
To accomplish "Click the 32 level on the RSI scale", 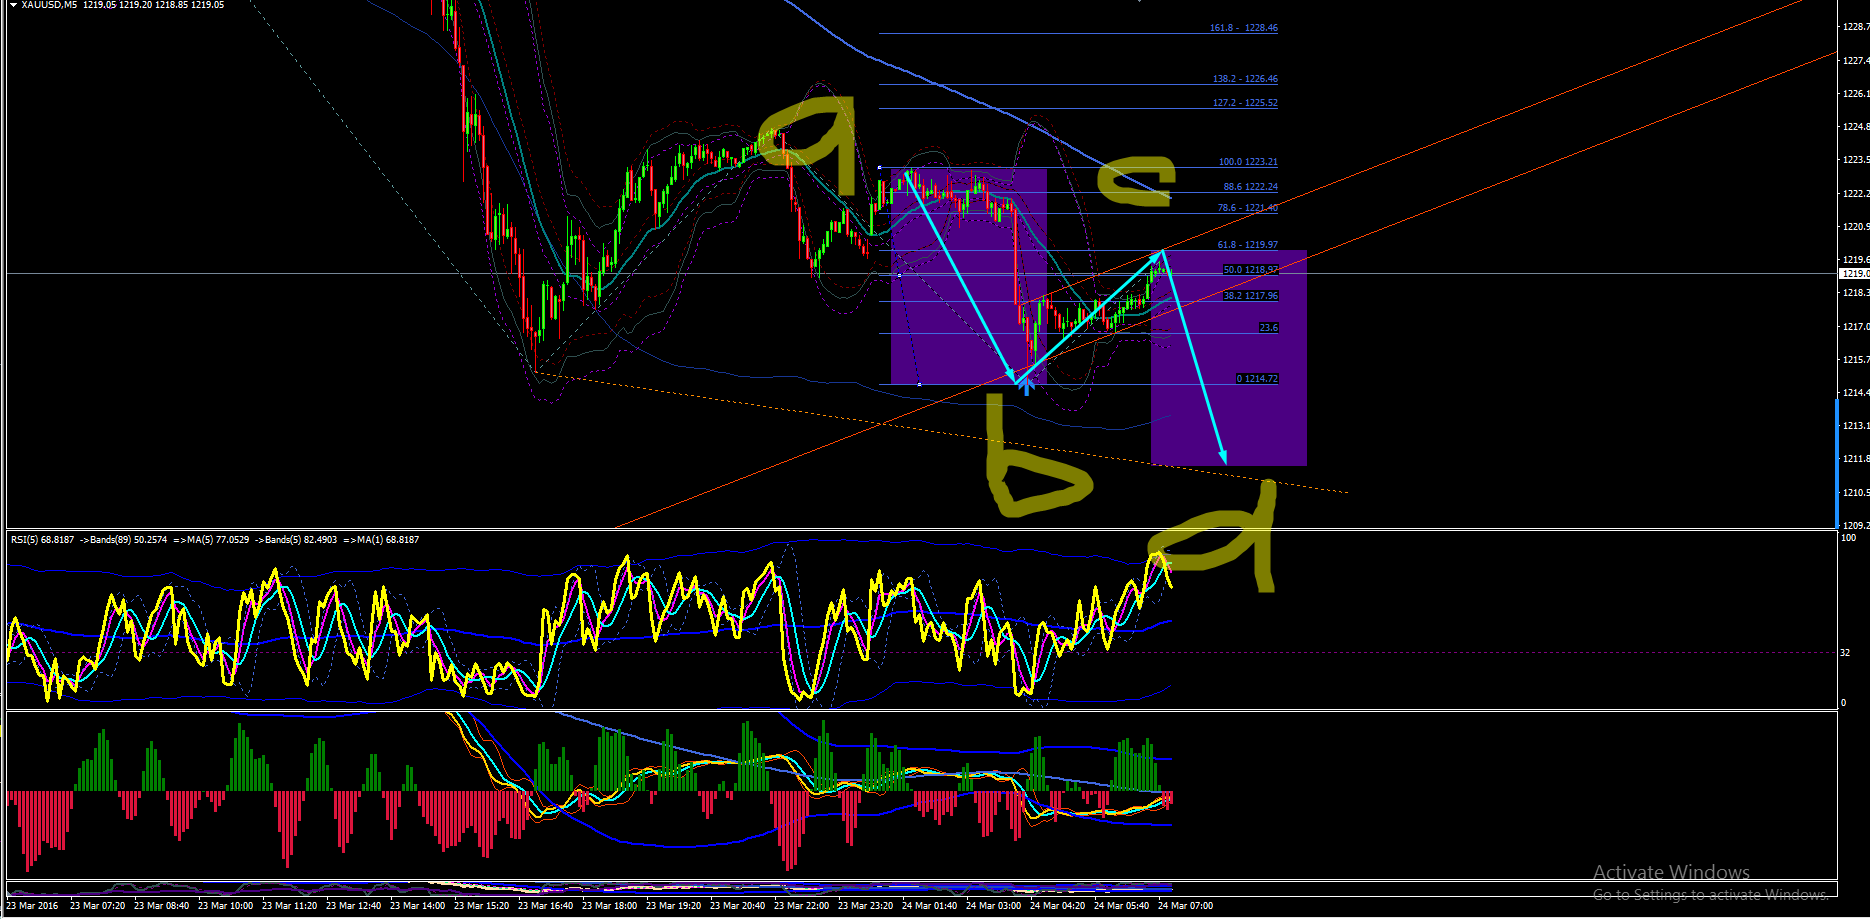I will [1846, 653].
